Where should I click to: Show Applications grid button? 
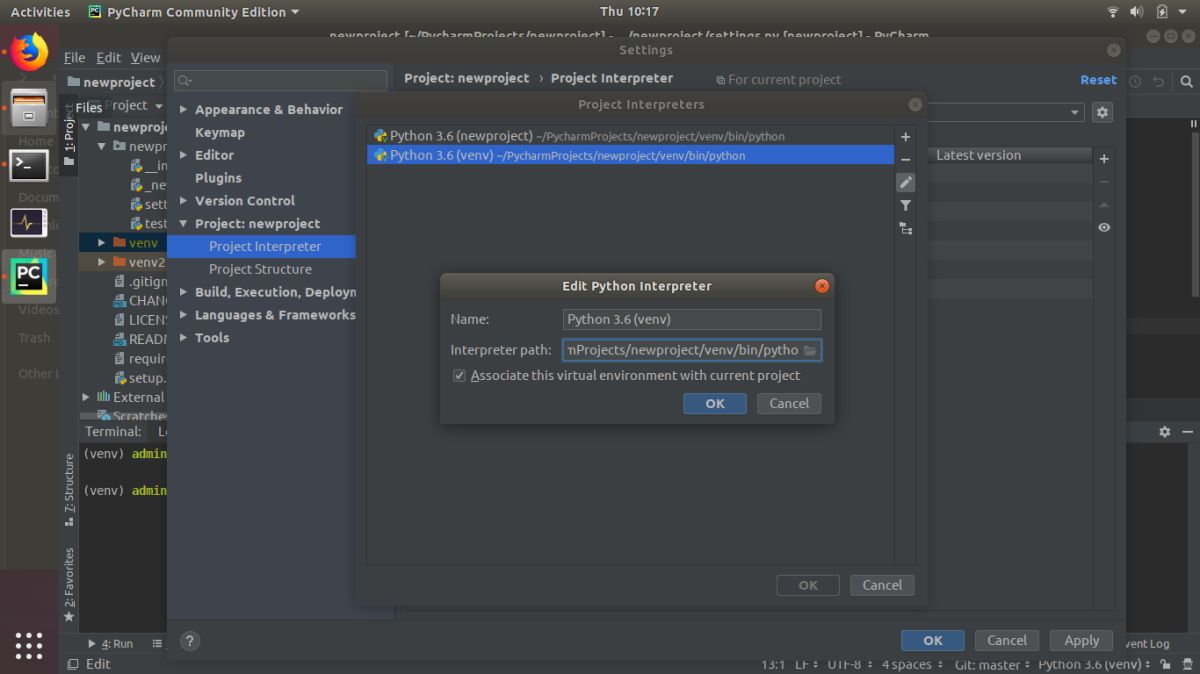pos(29,644)
